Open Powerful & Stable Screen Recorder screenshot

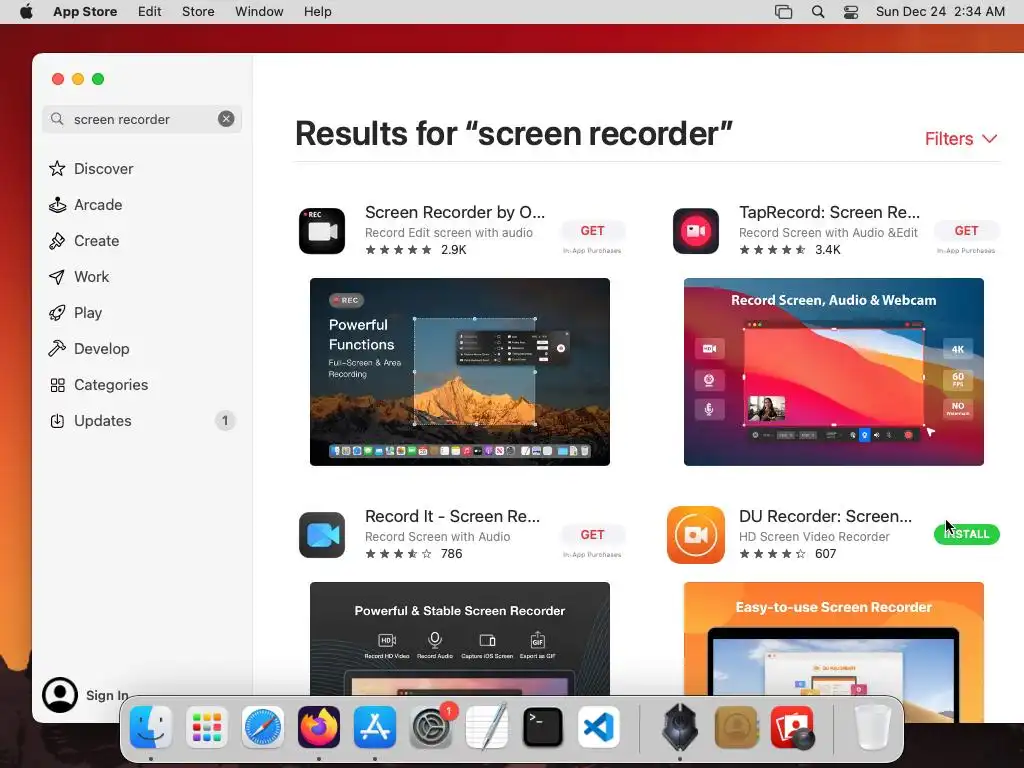tap(460, 639)
